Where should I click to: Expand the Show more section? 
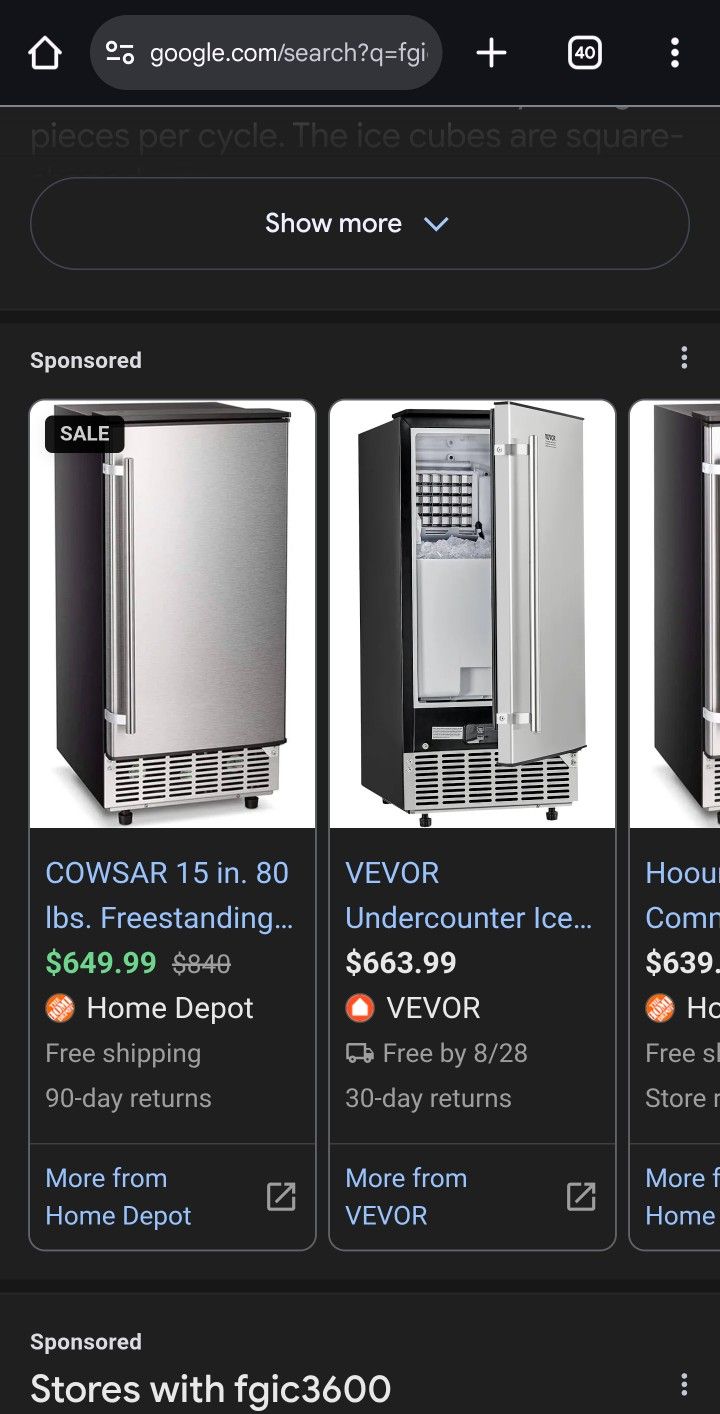(x=359, y=223)
